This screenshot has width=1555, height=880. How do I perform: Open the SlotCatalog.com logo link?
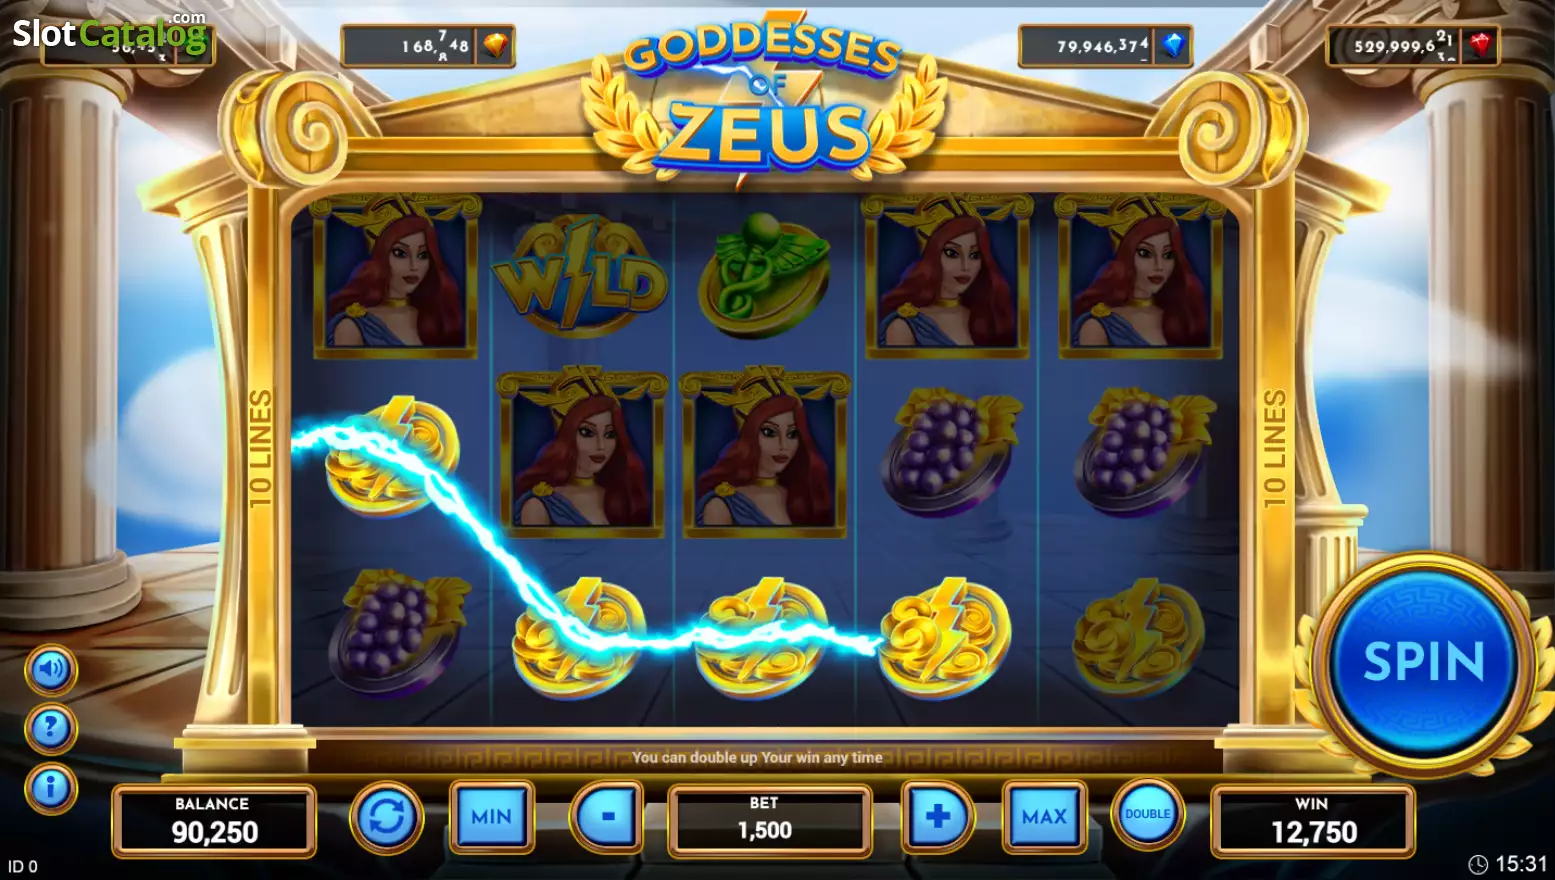point(110,33)
